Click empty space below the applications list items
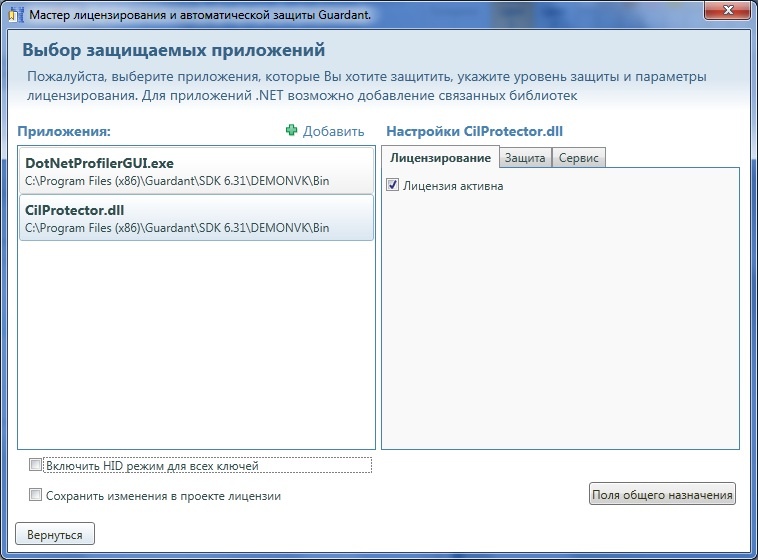Viewport: 758px width, 560px height. [197, 350]
